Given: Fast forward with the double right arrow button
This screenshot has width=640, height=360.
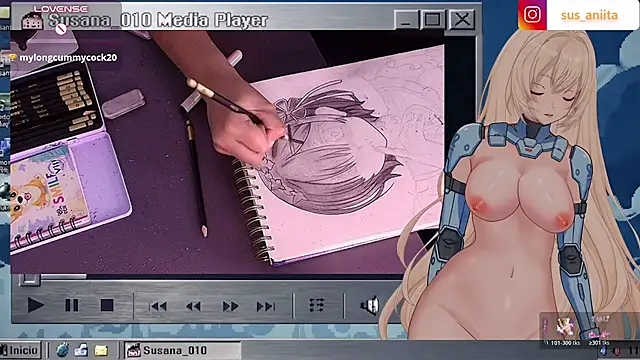Looking at the screenshot, I should [230, 306].
